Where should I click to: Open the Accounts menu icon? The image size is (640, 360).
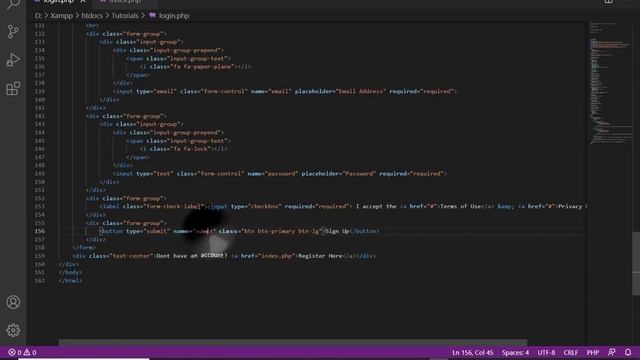point(13,302)
